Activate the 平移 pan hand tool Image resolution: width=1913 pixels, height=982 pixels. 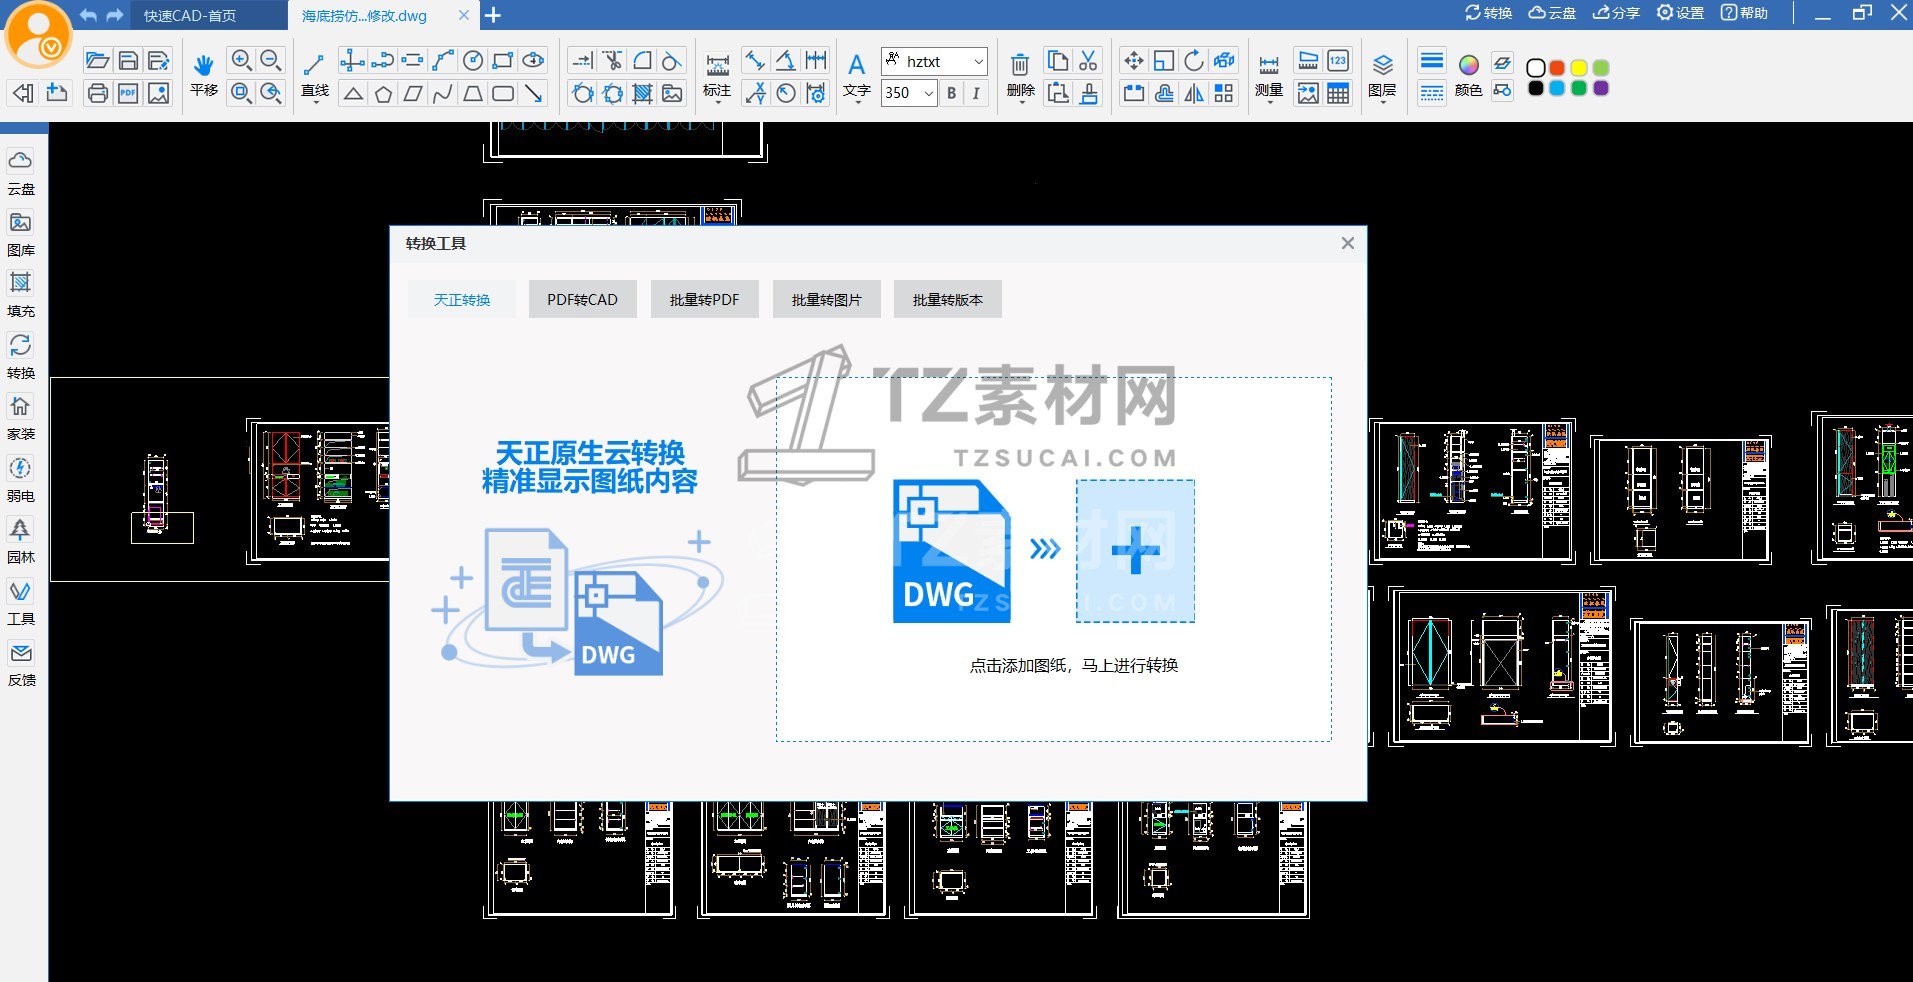coord(204,74)
